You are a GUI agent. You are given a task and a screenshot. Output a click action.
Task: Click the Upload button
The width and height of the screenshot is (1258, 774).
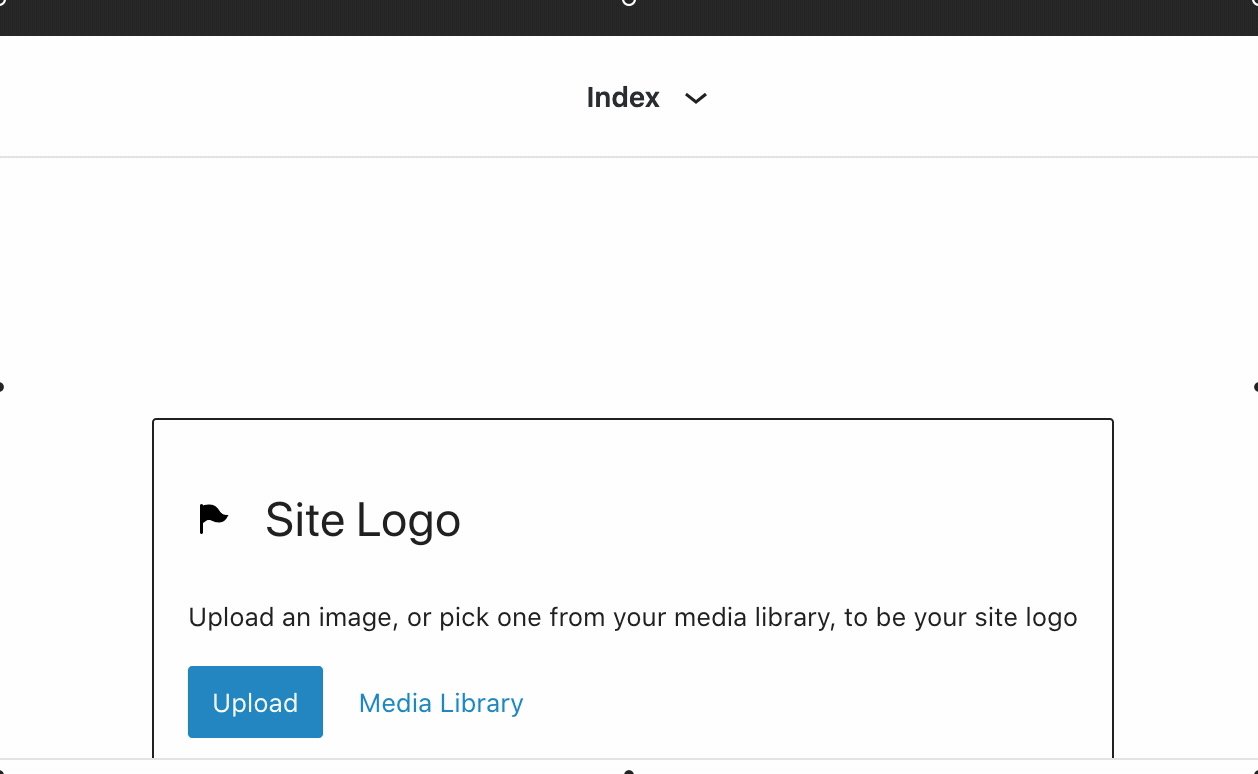point(255,702)
